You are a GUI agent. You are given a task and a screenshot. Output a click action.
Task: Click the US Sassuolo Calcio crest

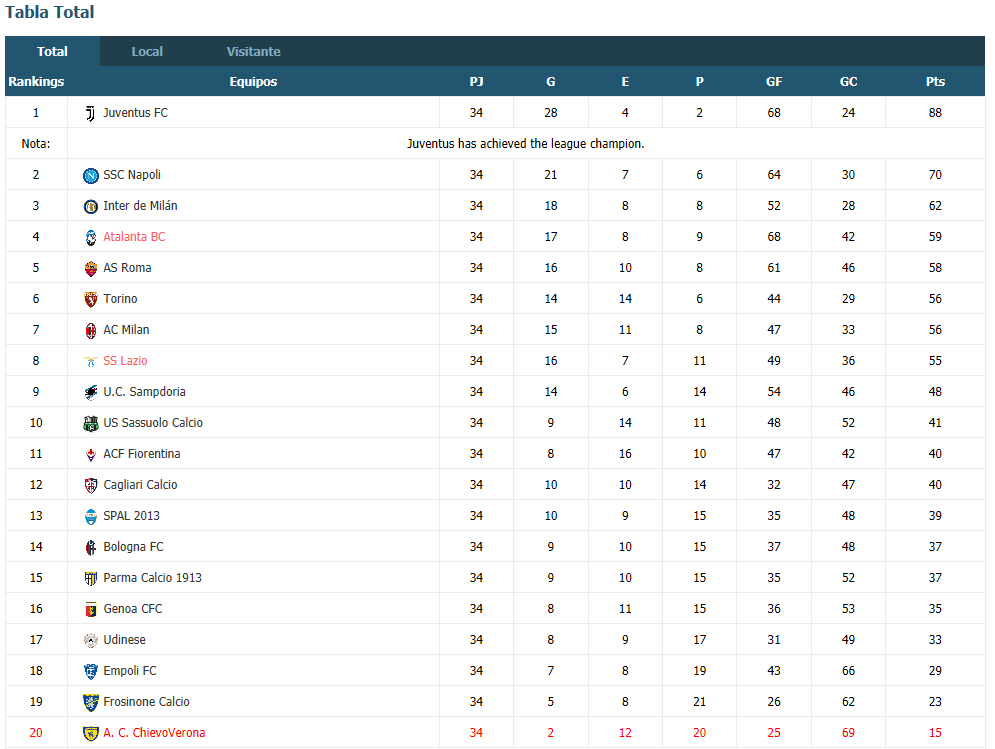coord(91,423)
